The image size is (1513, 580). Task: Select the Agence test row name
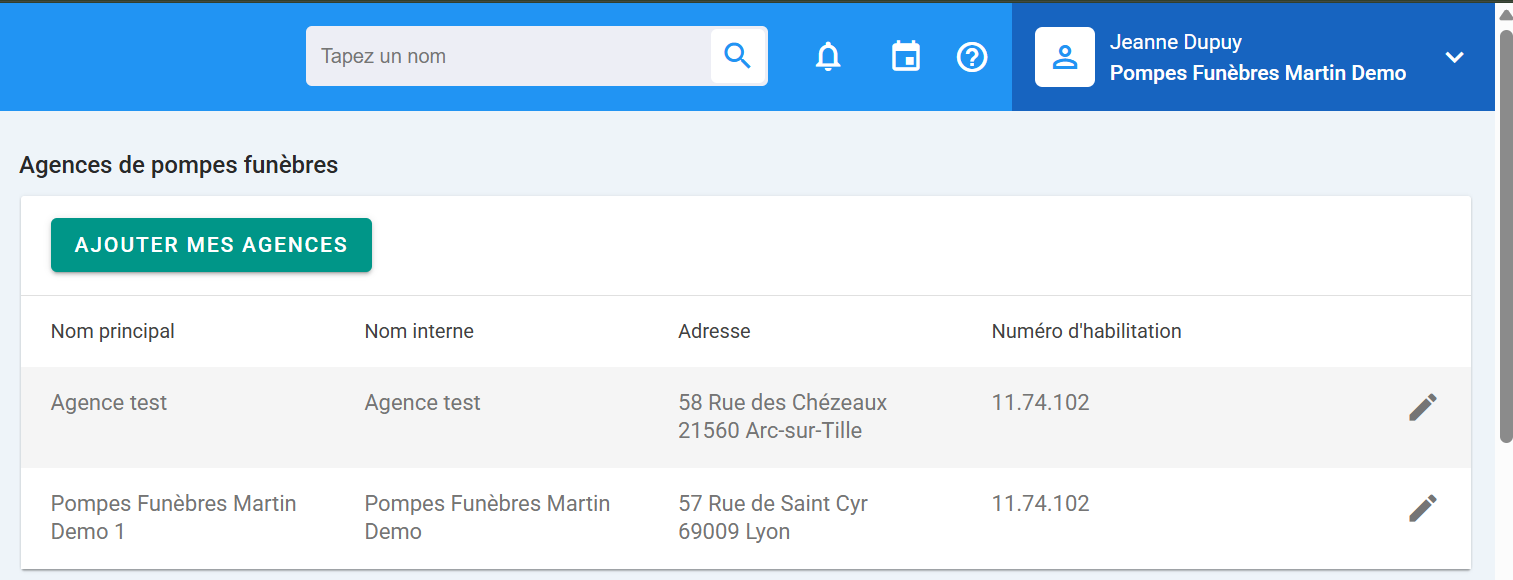[x=109, y=403]
